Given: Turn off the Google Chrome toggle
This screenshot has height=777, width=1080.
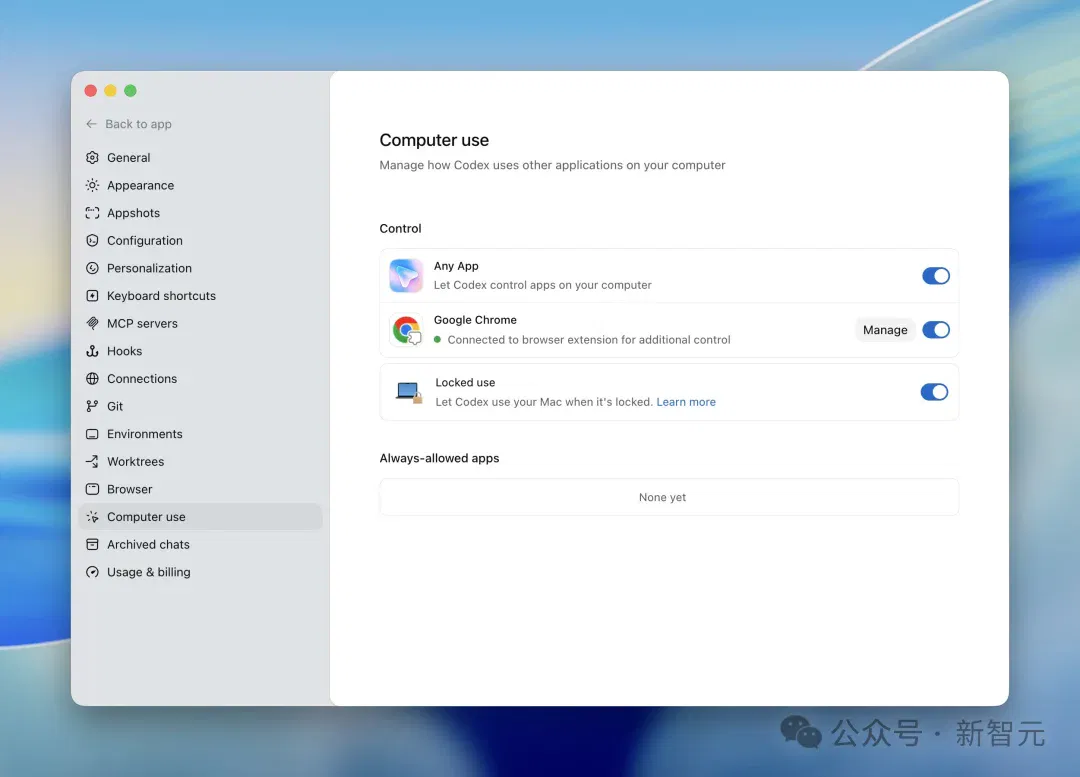Looking at the screenshot, I should coord(935,330).
